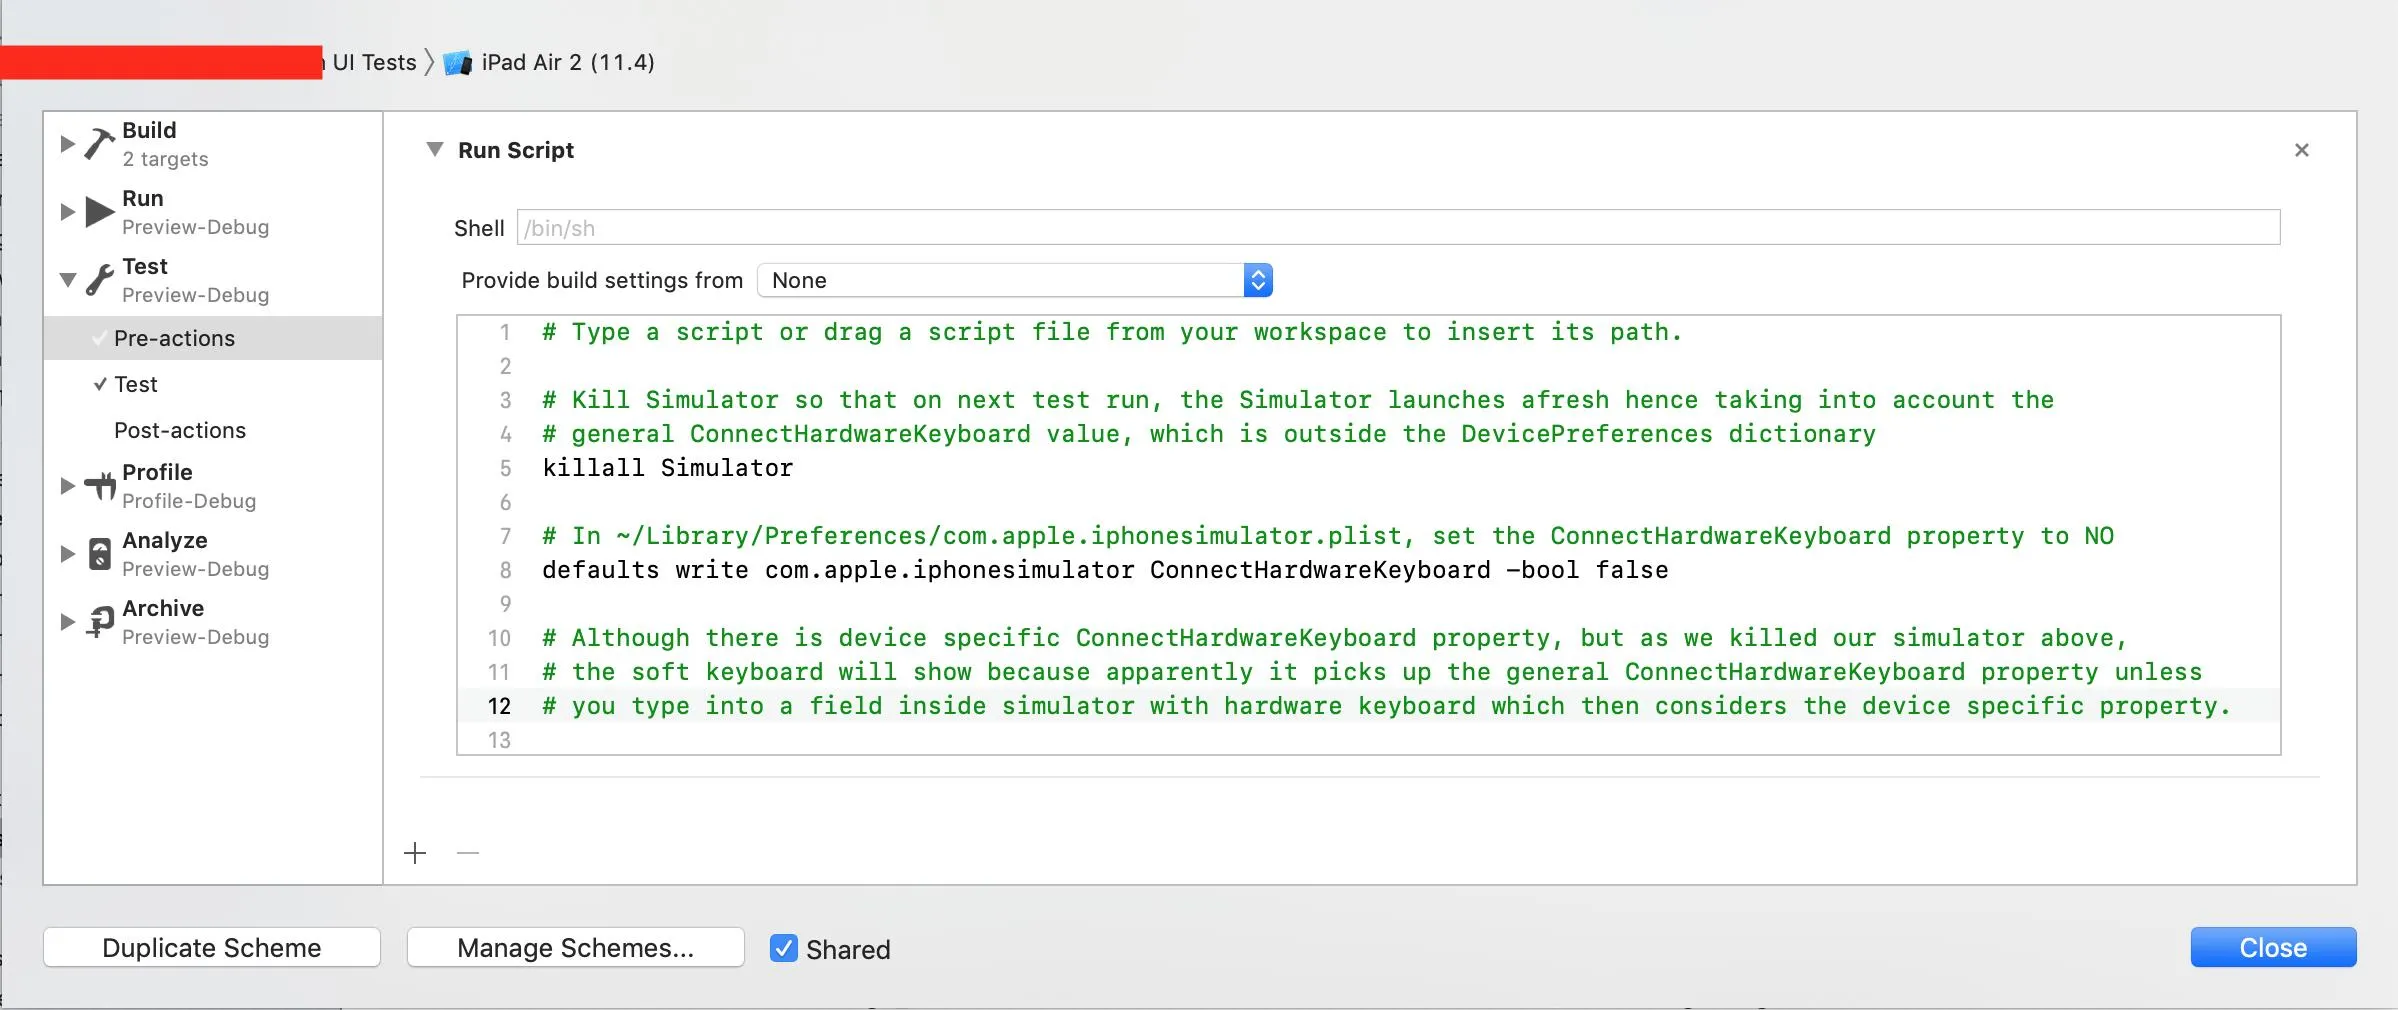Screen dimensions: 2398x1010
Task: Click the minus icon to remove action
Action: click(x=468, y=853)
